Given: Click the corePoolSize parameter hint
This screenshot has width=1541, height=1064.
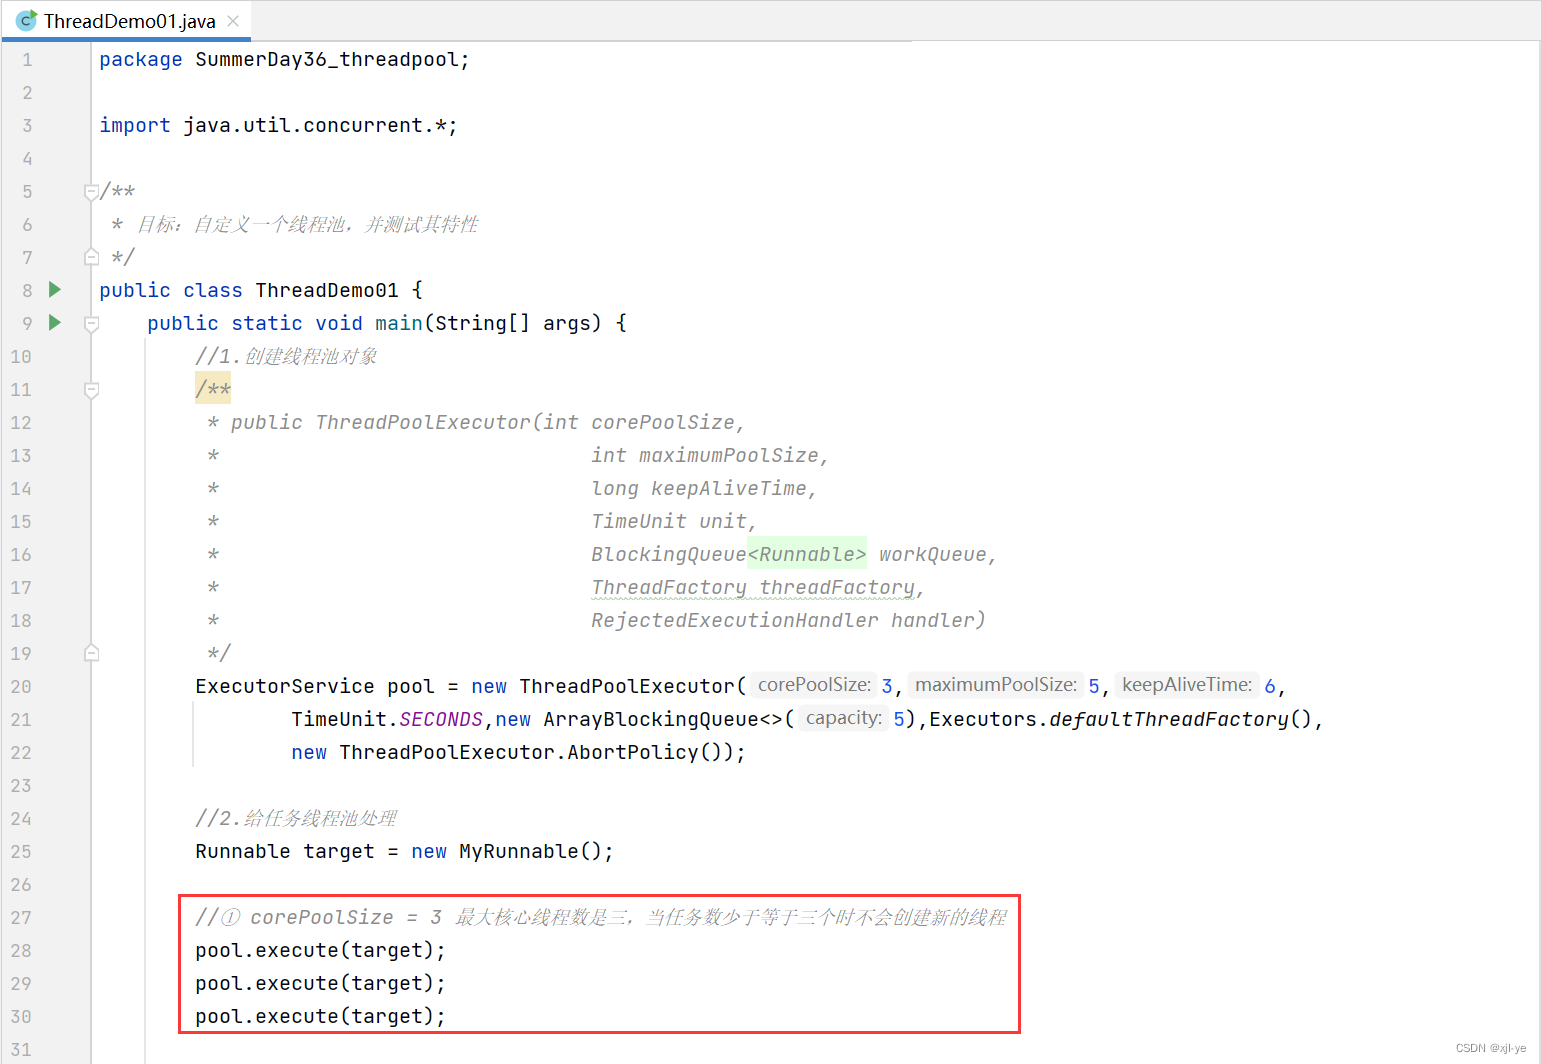Looking at the screenshot, I should coord(814,685).
